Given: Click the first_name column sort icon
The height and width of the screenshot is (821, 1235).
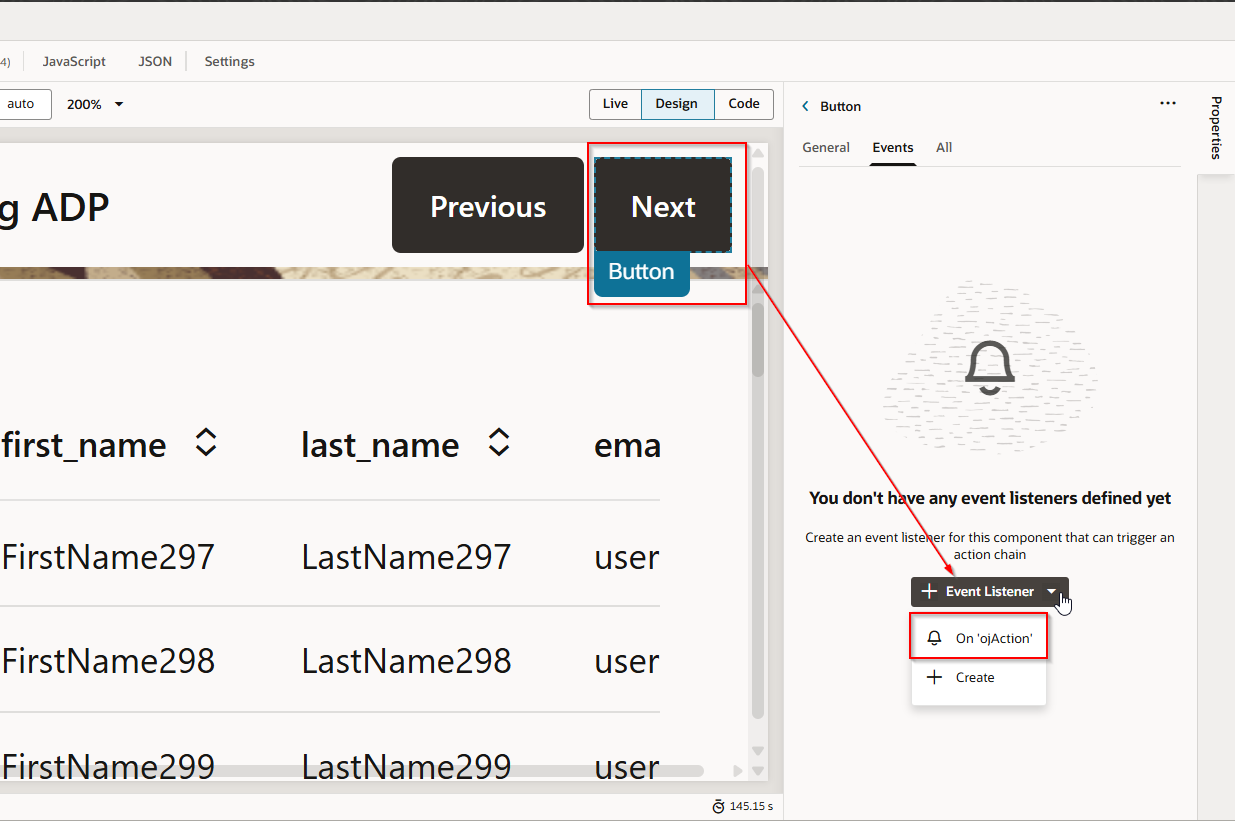Looking at the screenshot, I should [206, 443].
